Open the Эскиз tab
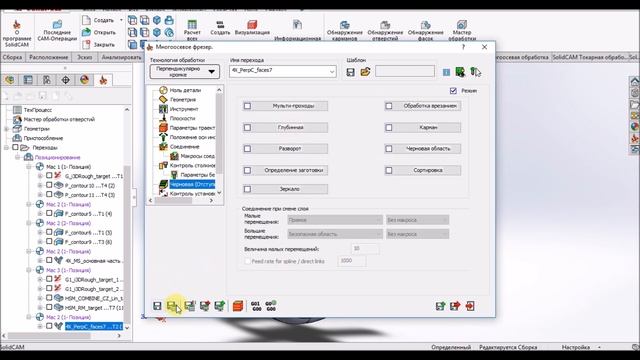 click(84, 58)
